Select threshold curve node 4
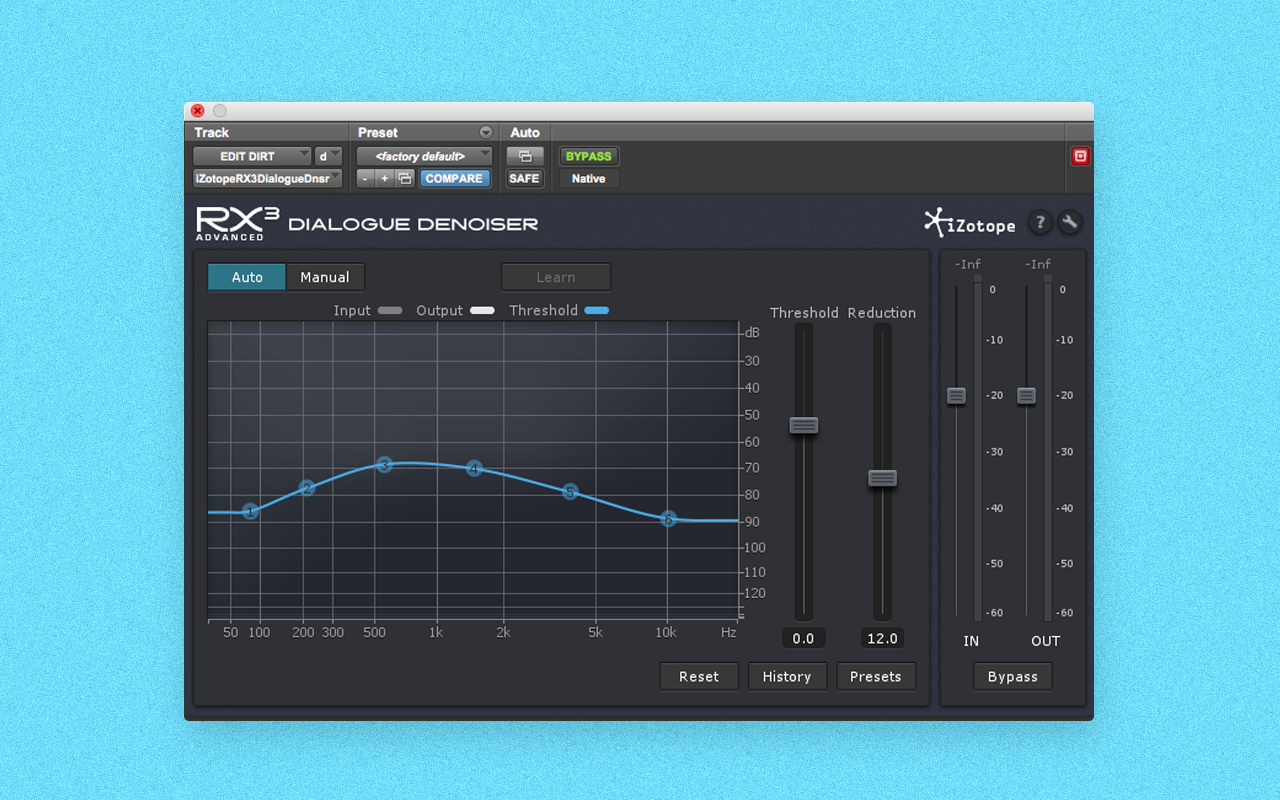1280x800 pixels. [474, 468]
